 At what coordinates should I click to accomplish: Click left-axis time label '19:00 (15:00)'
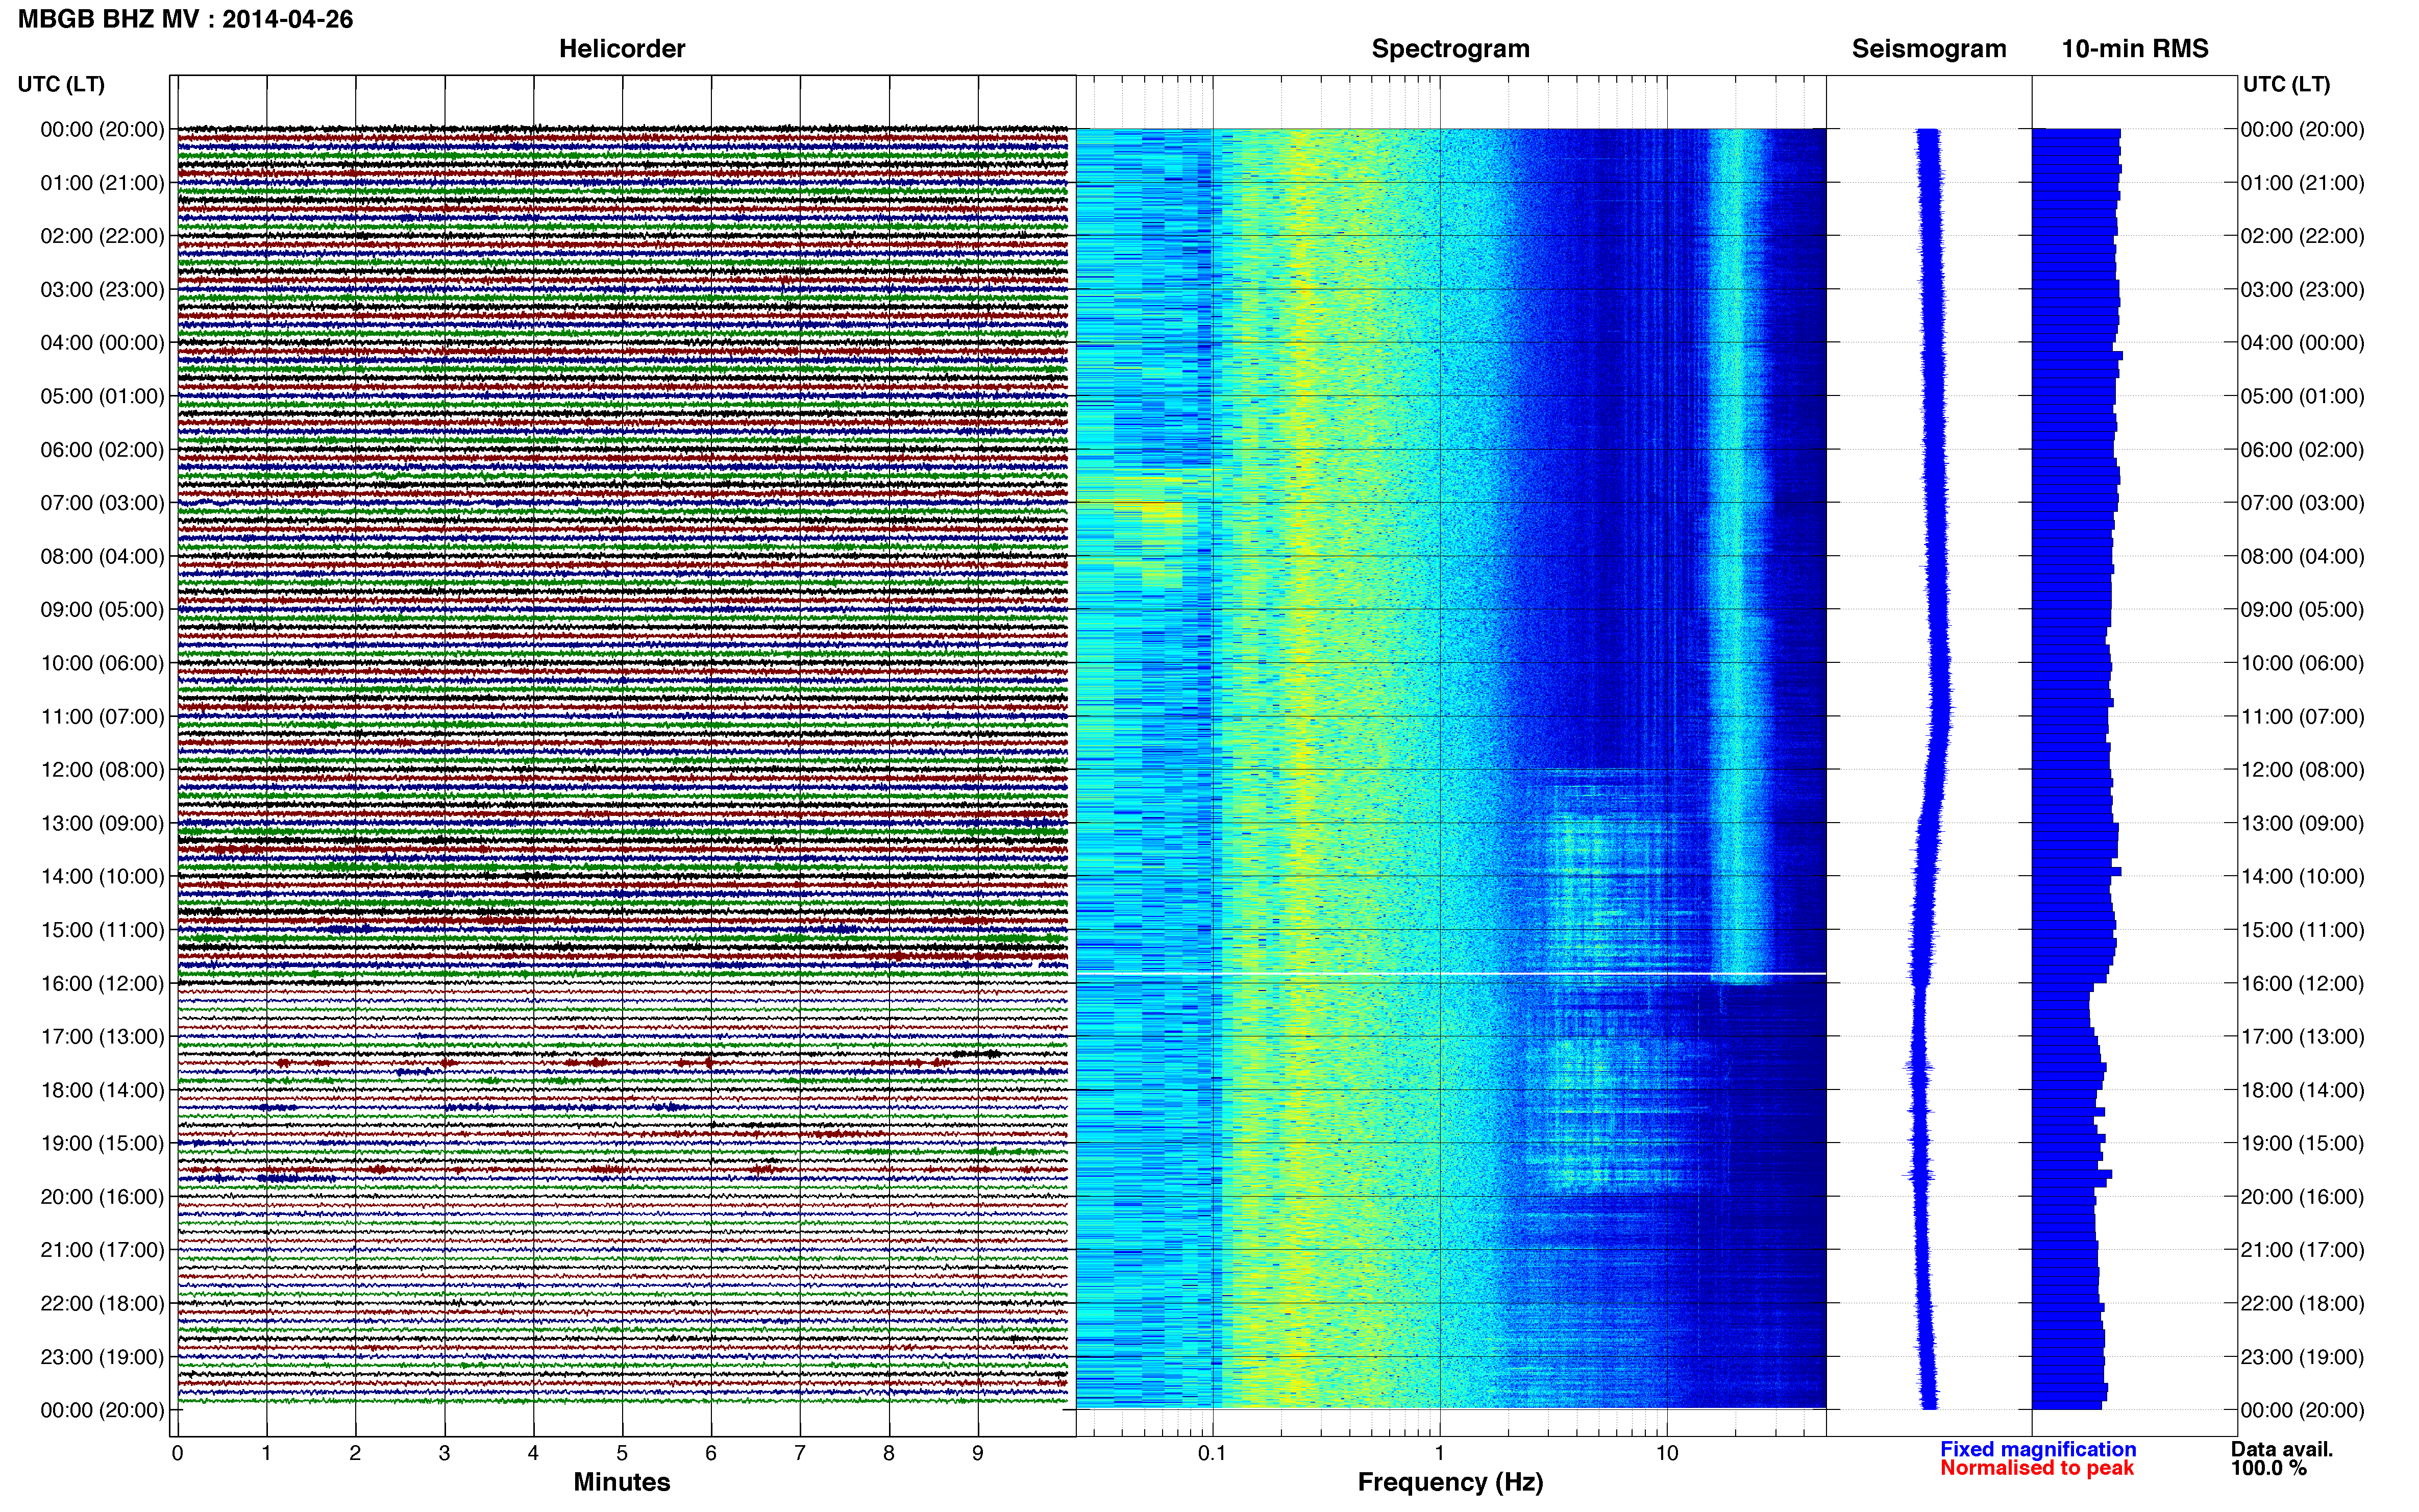coord(102,1143)
